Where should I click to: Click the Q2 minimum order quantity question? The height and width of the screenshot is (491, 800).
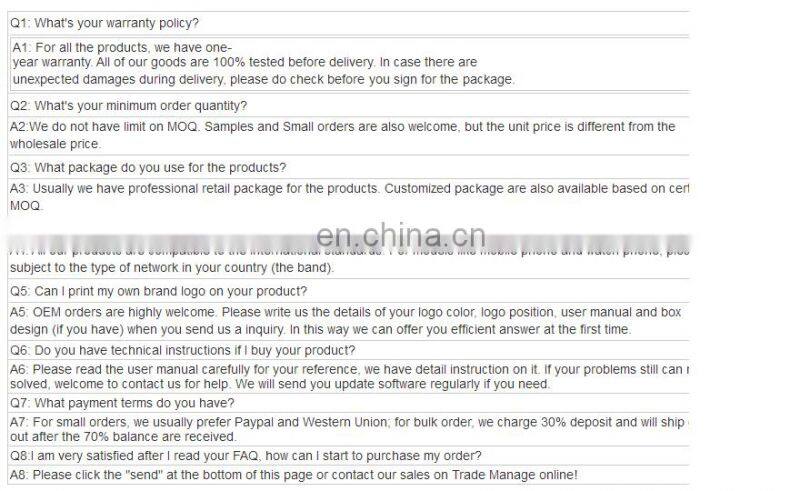(x=129, y=105)
